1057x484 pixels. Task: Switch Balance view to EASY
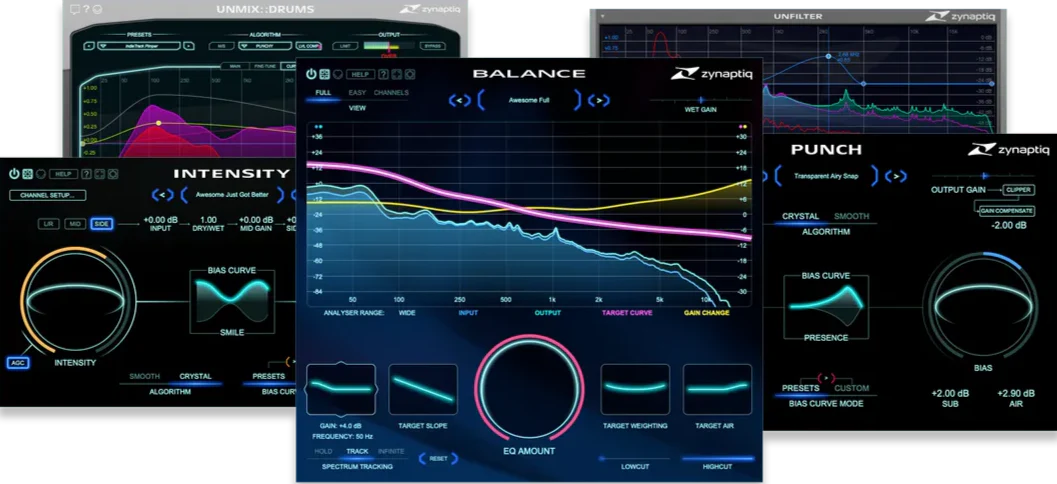(357, 92)
